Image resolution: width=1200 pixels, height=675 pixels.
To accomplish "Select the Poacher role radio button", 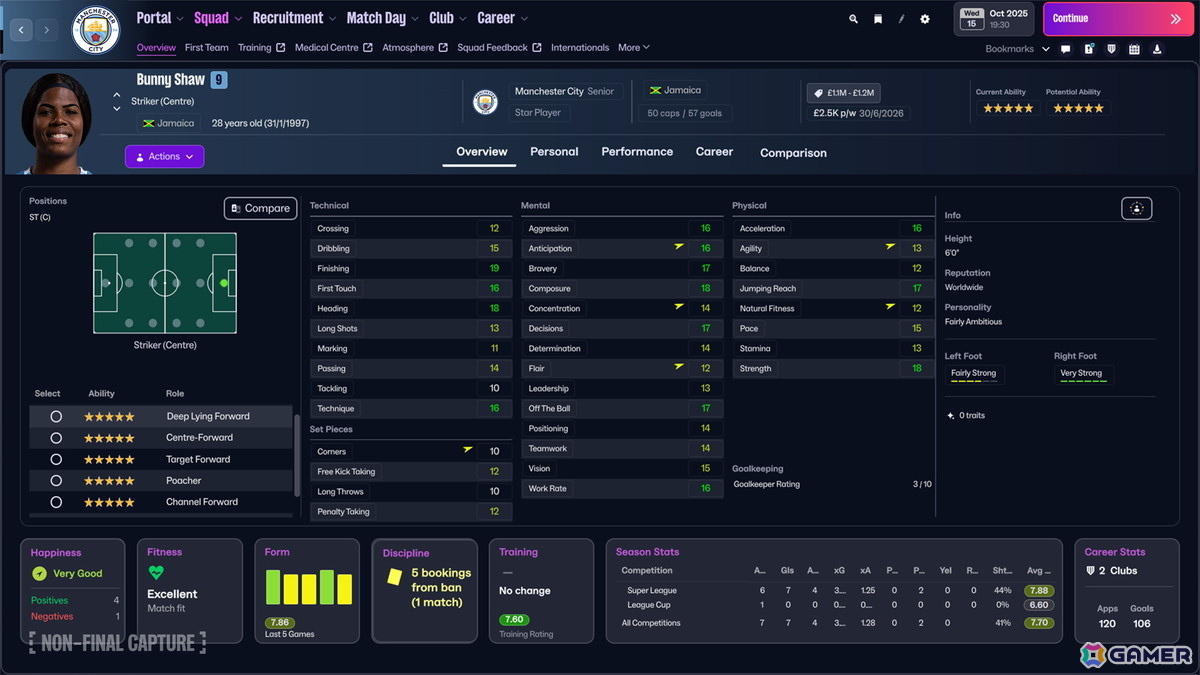I will coord(56,480).
